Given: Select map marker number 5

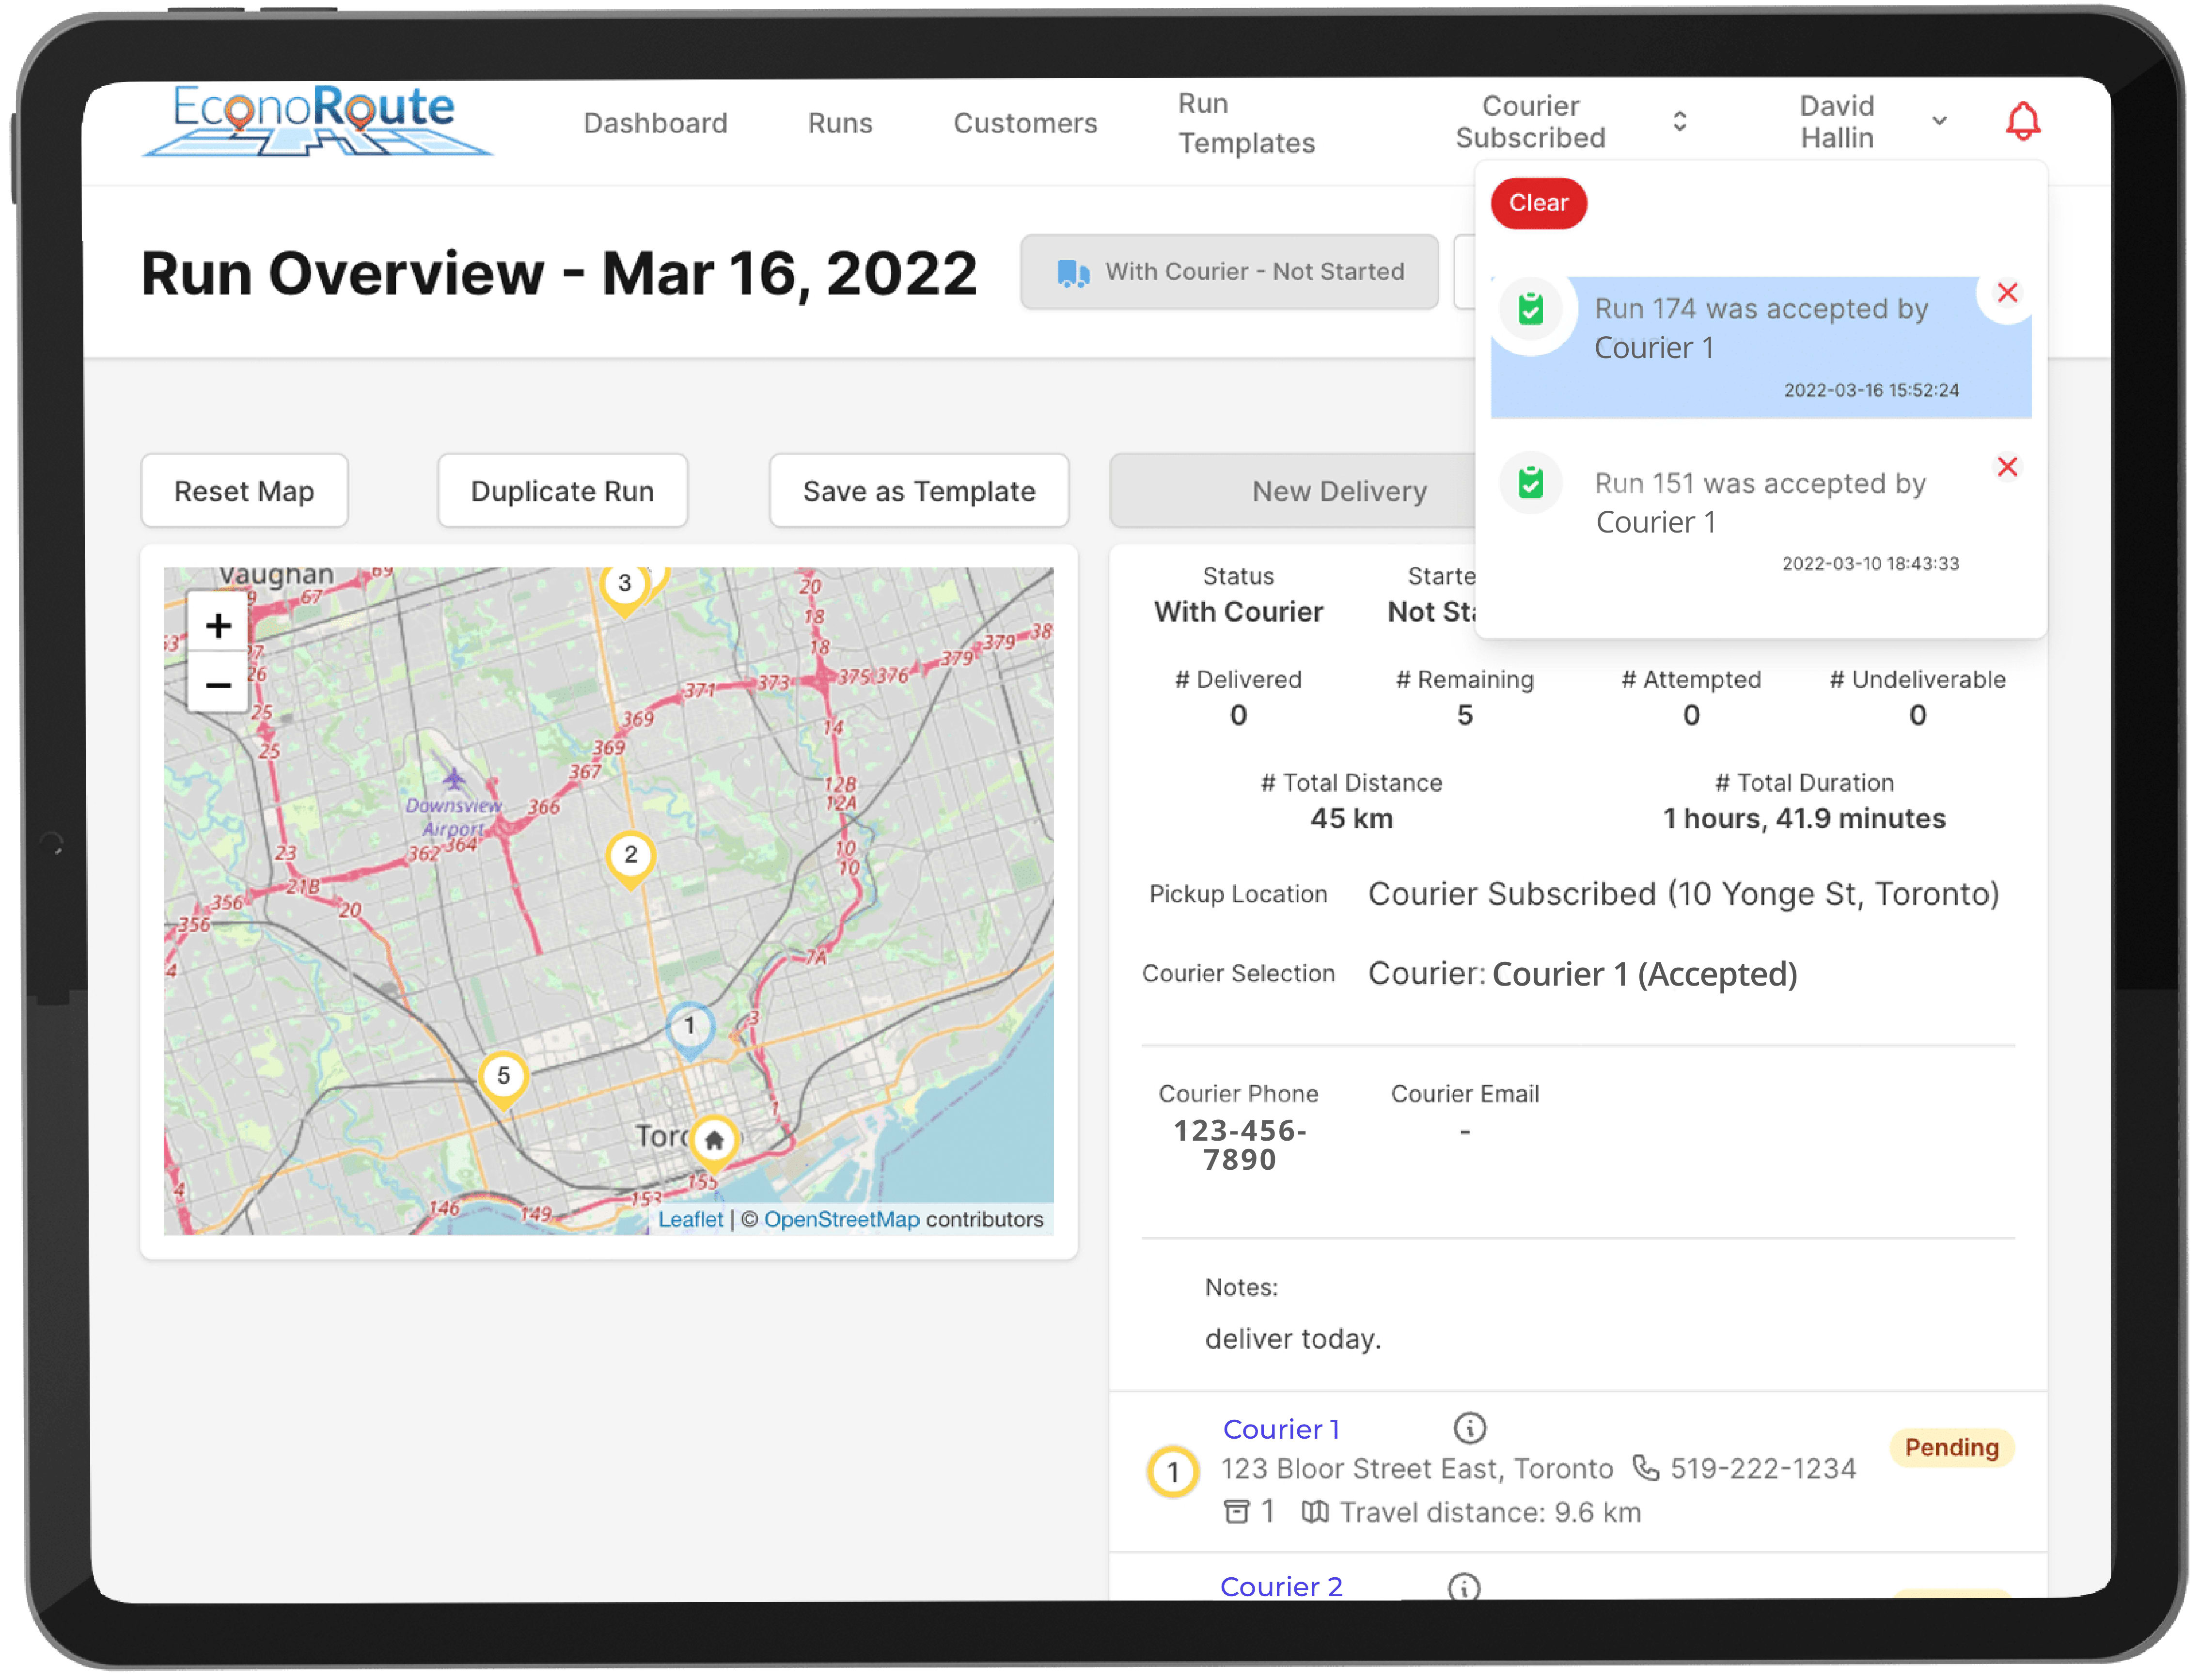Looking at the screenshot, I should pos(503,1079).
